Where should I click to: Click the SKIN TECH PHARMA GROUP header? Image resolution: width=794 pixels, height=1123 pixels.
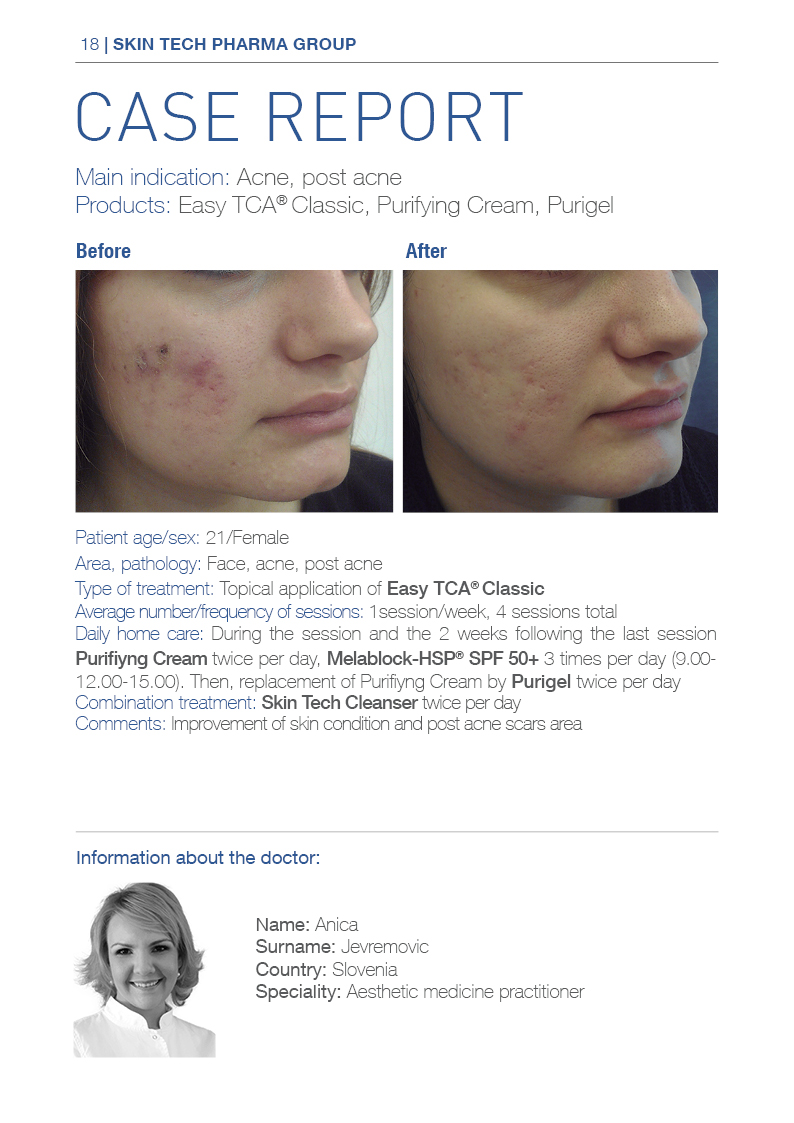pyautogui.click(x=234, y=44)
